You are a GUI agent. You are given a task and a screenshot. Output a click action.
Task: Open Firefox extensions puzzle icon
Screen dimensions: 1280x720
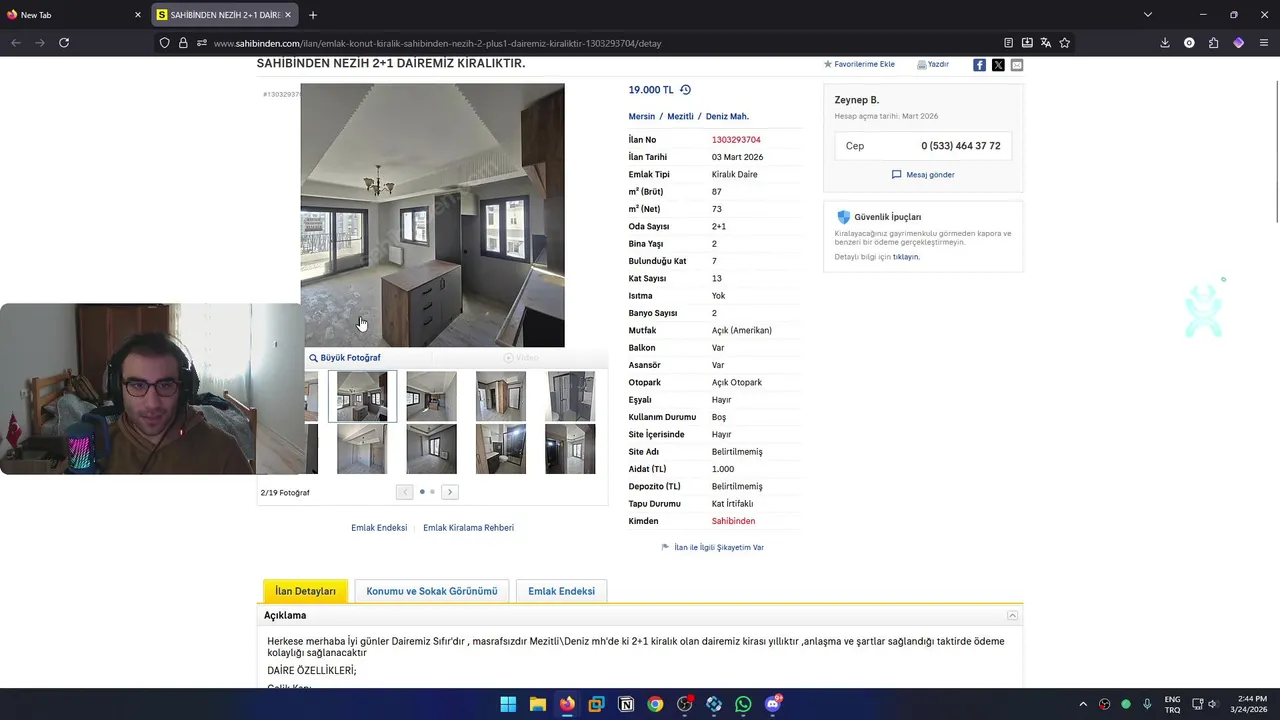(x=1213, y=43)
